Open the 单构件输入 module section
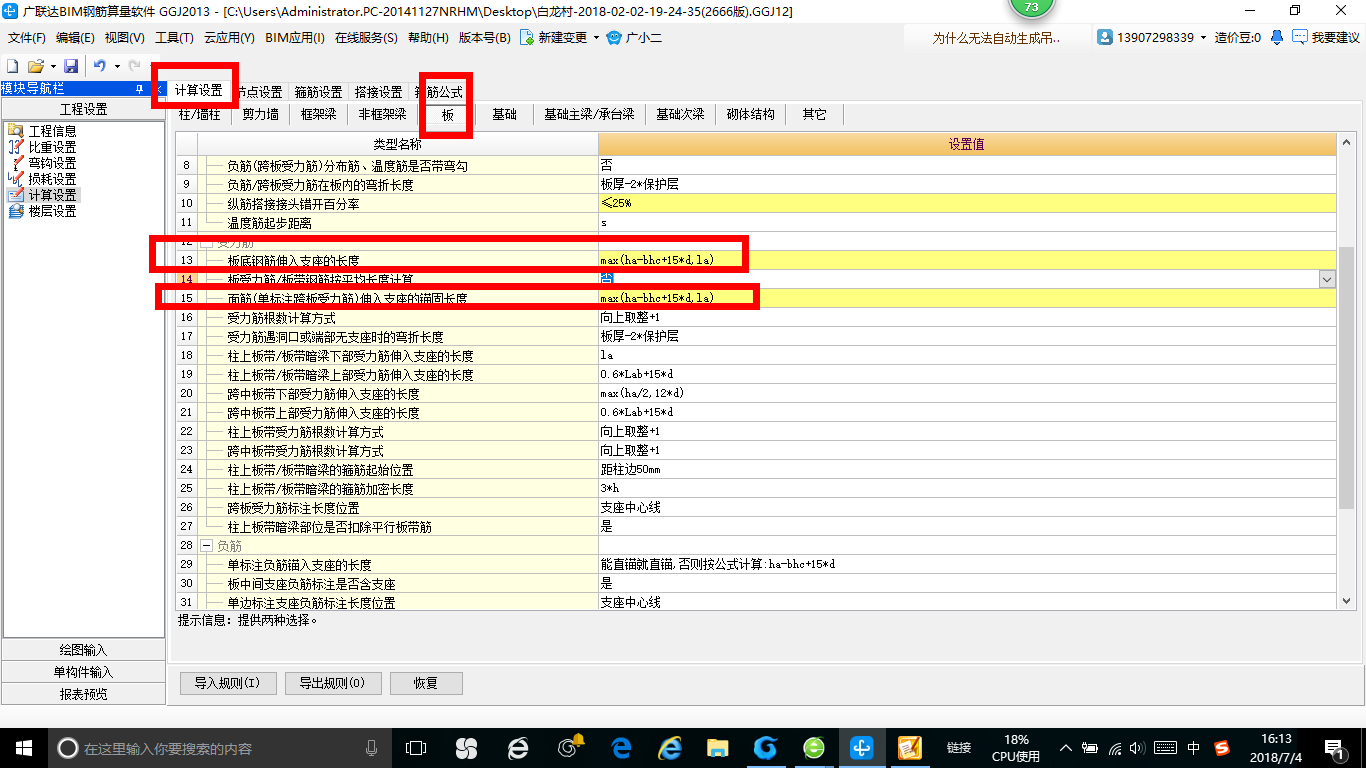The width and height of the screenshot is (1366, 768). point(83,672)
